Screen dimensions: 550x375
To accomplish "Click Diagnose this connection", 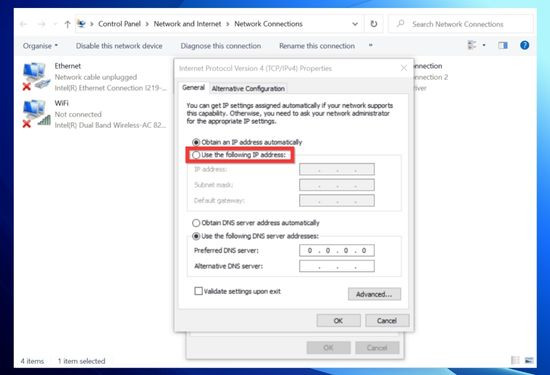I will [x=221, y=46].
